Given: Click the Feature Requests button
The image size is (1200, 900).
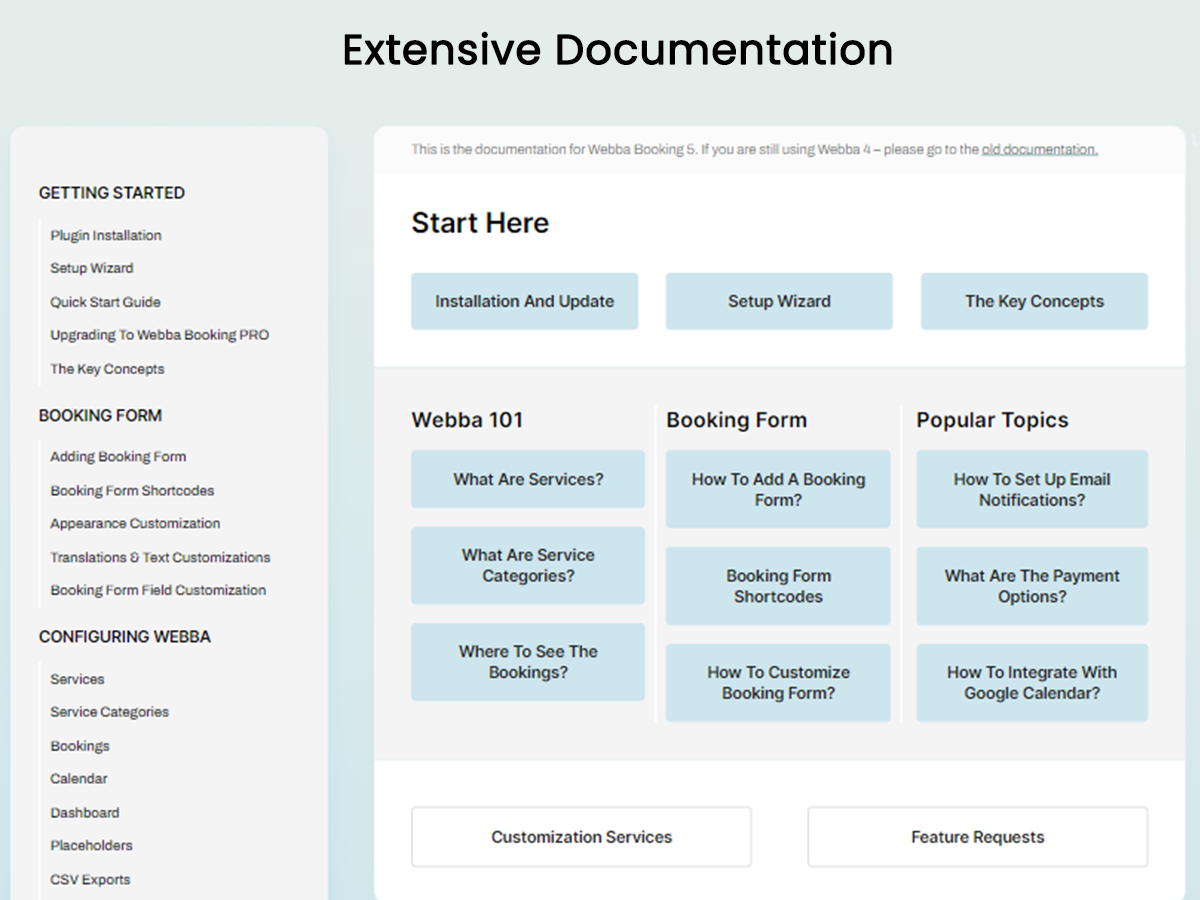Looking at the screenshot, I should tap(978, 837).
